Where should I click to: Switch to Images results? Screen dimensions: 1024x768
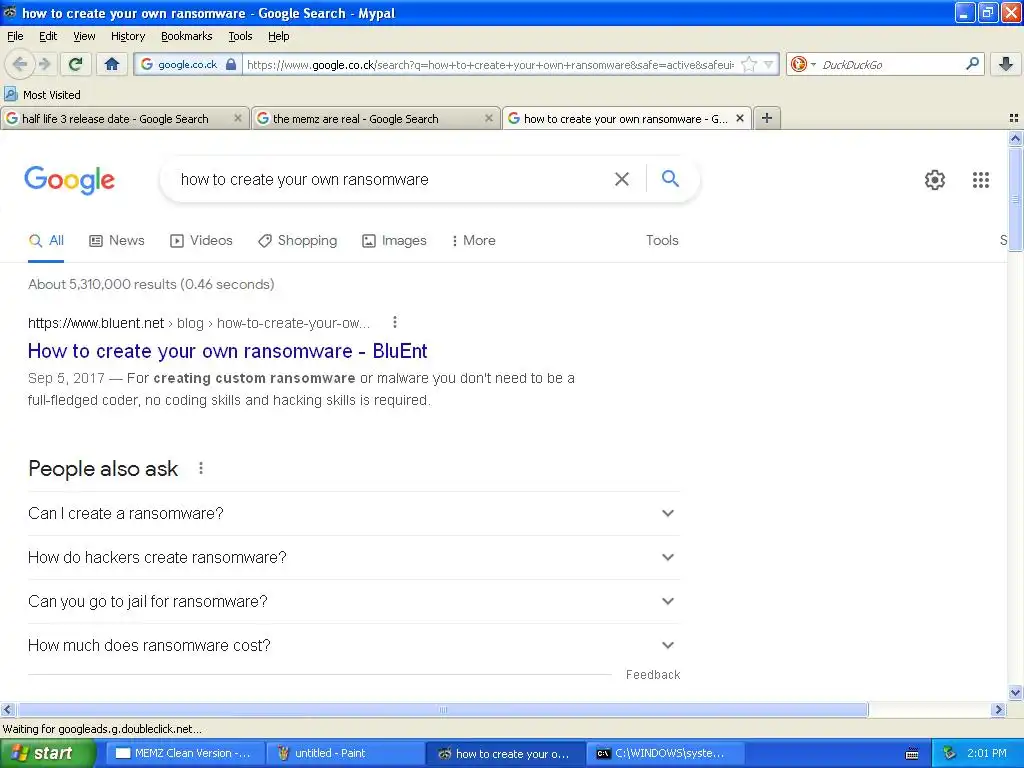(394, 240)
